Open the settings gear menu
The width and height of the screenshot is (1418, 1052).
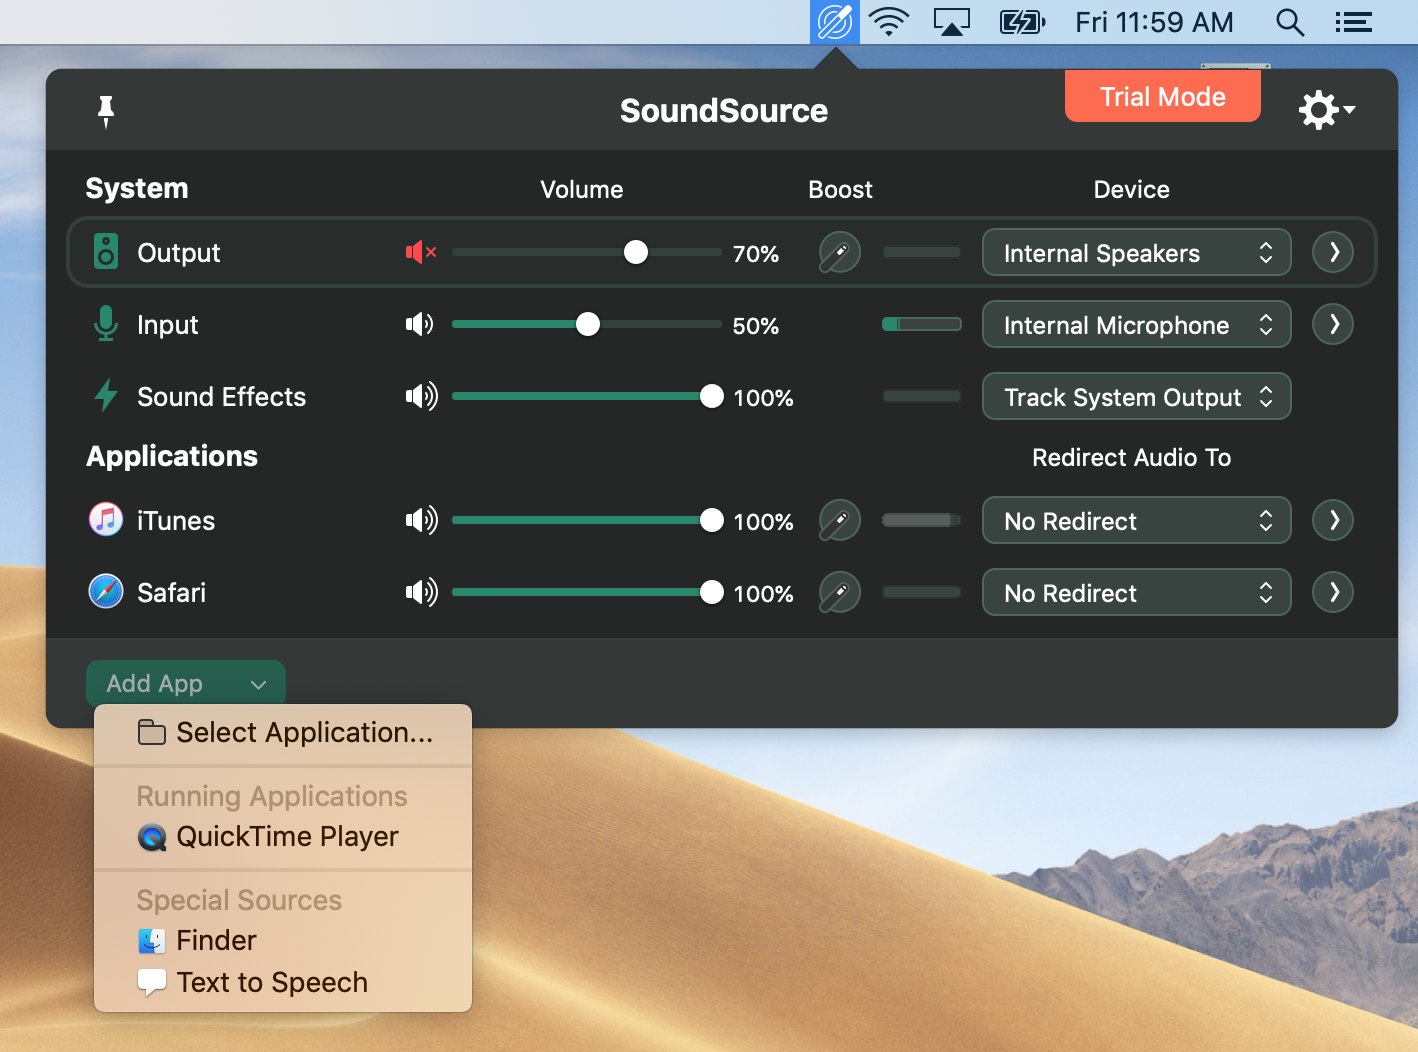click(1326, 110)
